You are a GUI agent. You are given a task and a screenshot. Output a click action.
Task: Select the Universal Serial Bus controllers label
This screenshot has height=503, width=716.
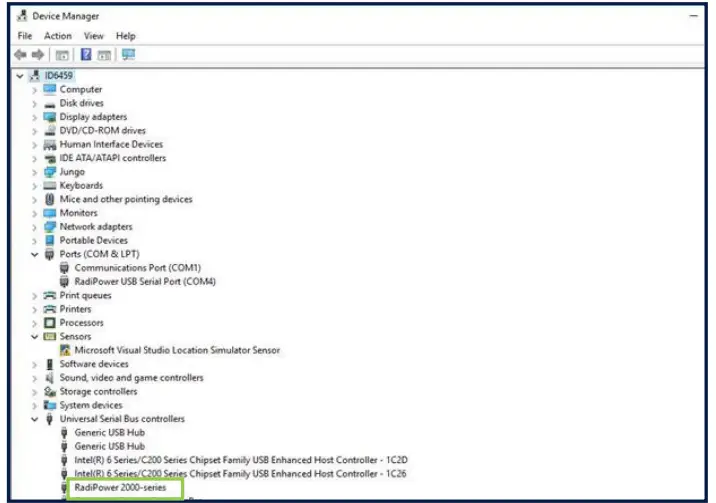(x=122, y=419)
